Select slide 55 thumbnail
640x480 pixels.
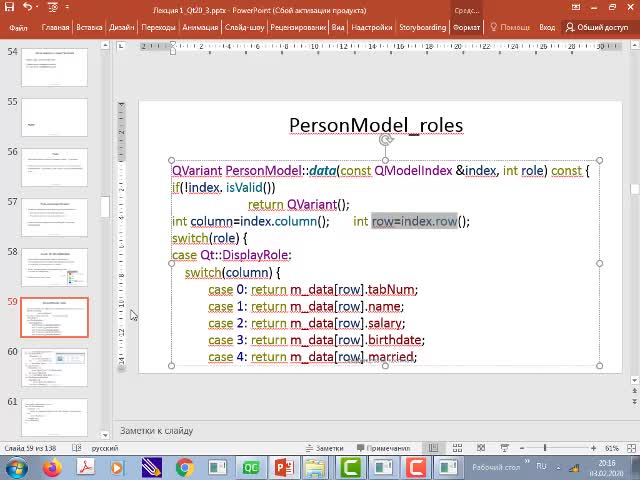[54, 118]
